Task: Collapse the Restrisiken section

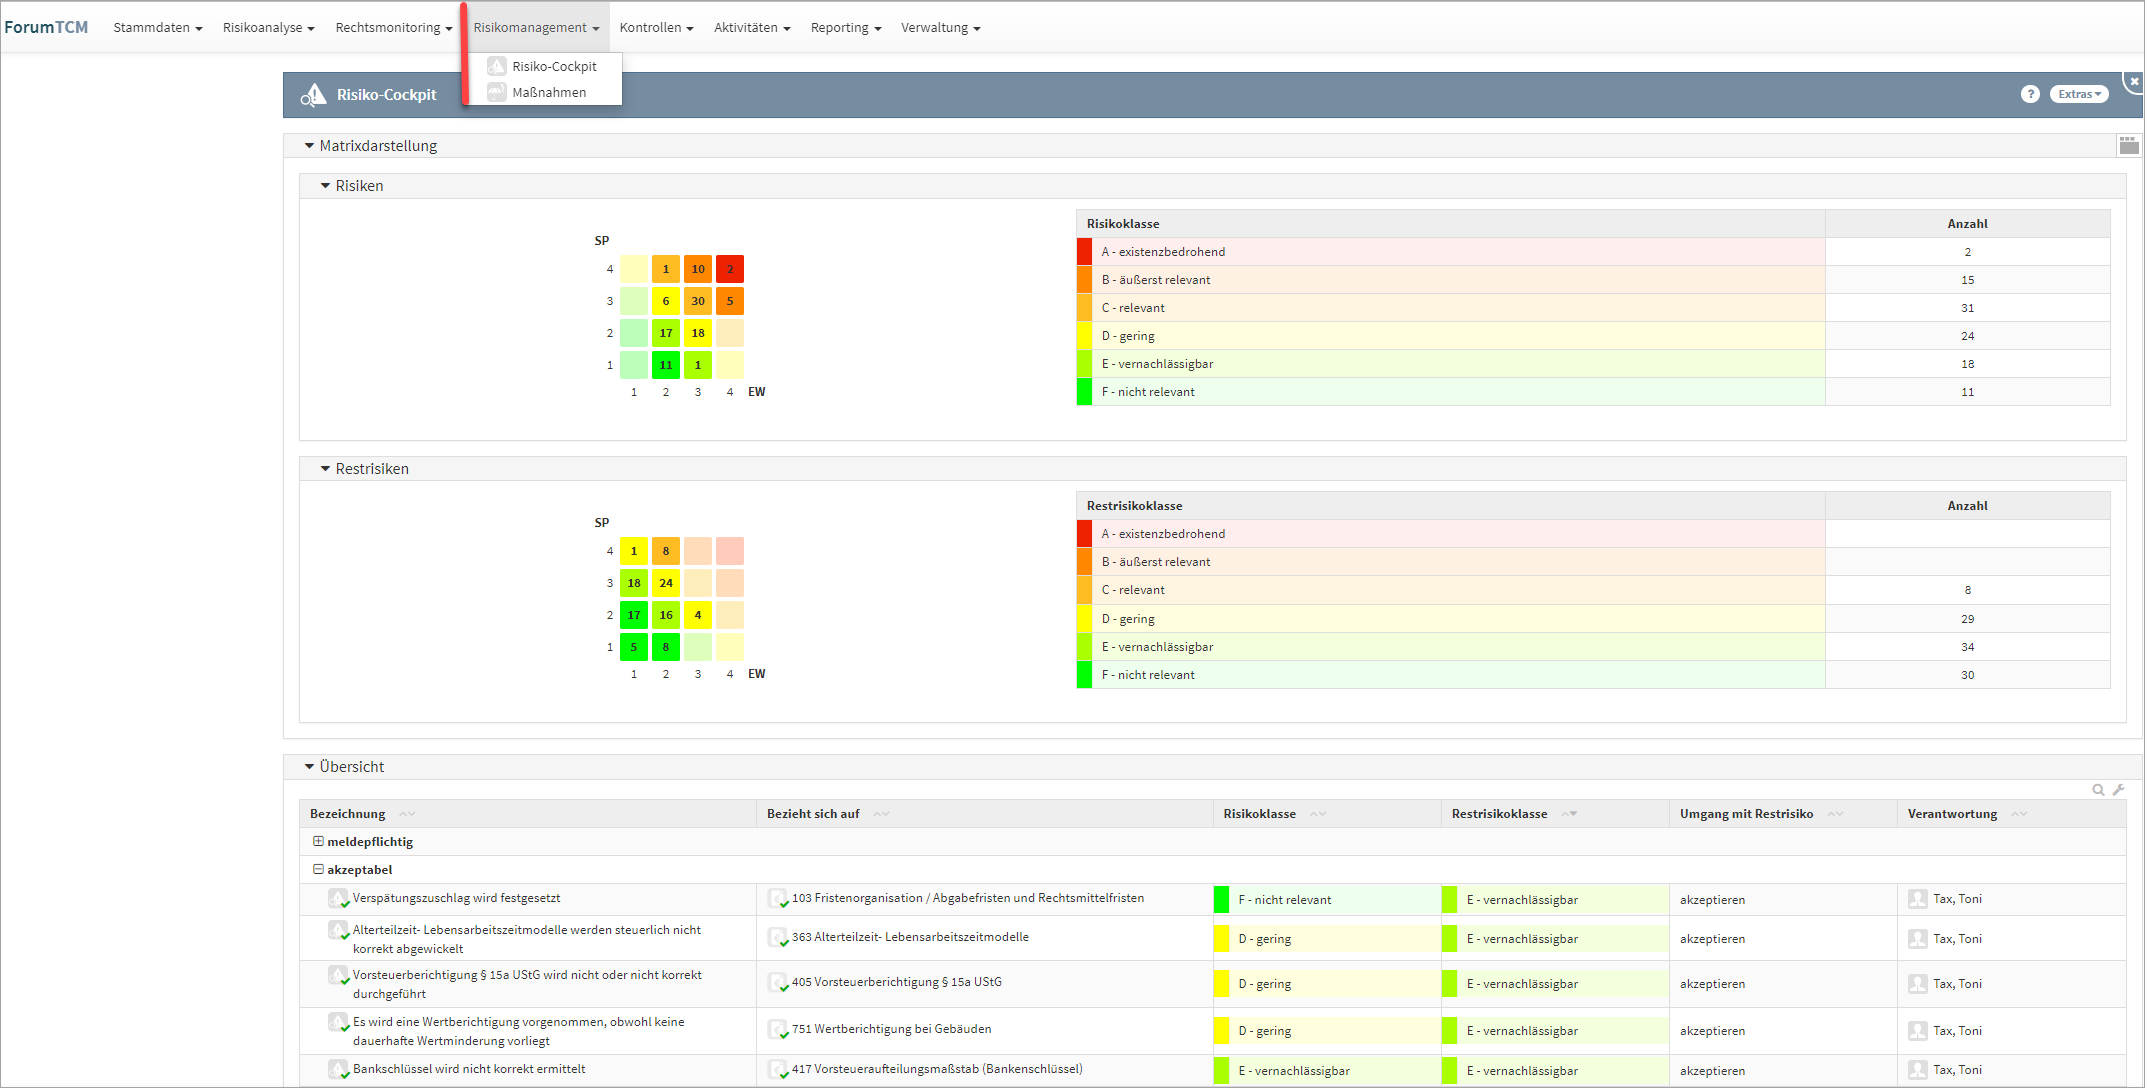Action: (325, 468)
